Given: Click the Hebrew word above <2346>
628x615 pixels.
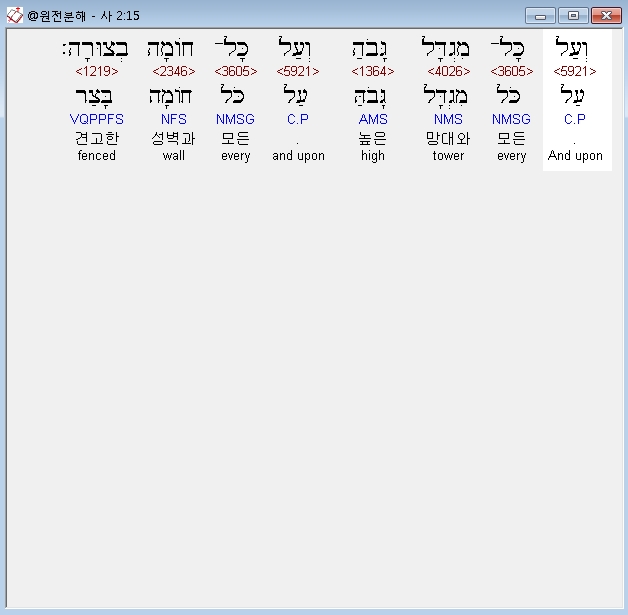Looking at the screenshot, I should [x=171, y=49].
